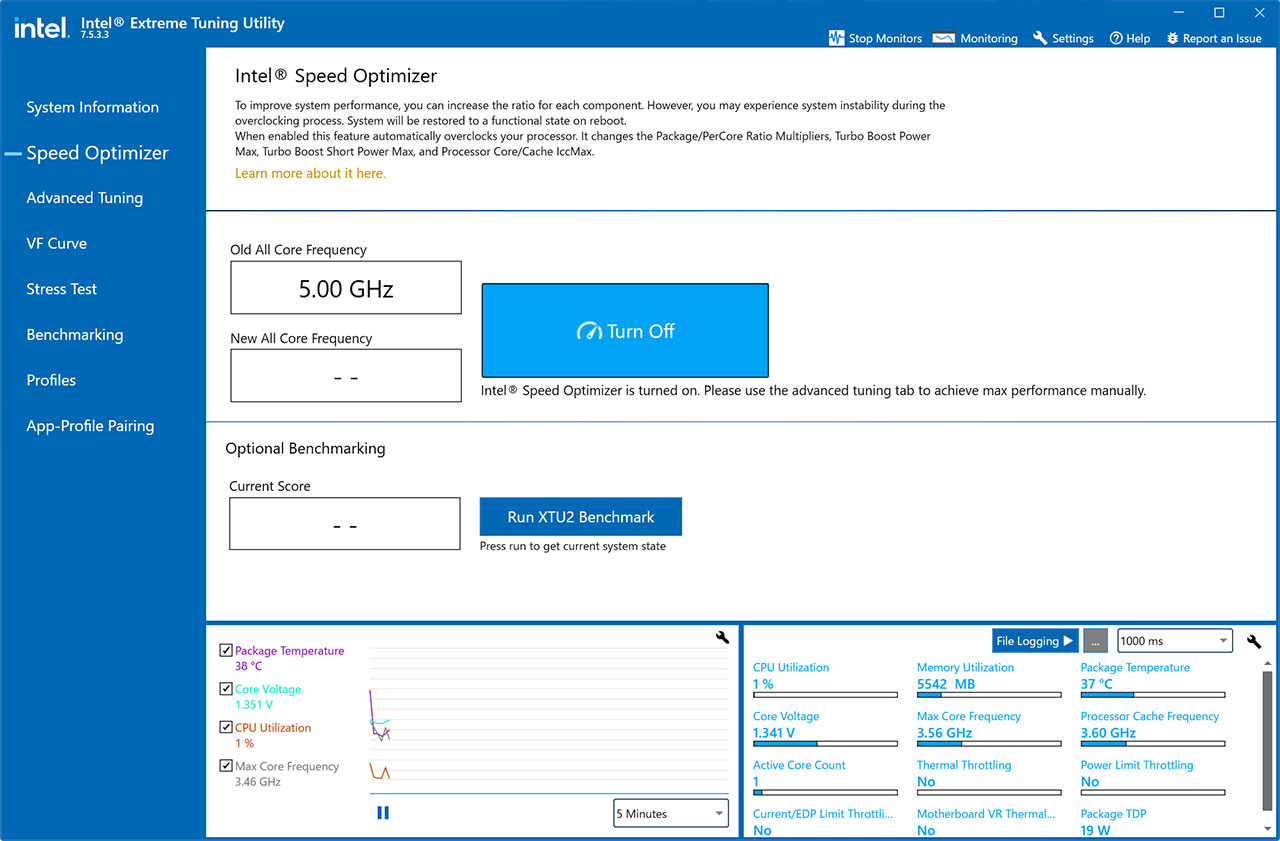Click the Help question mark icon
This screenshot has height=841, width=1280.
[1116, 38]
